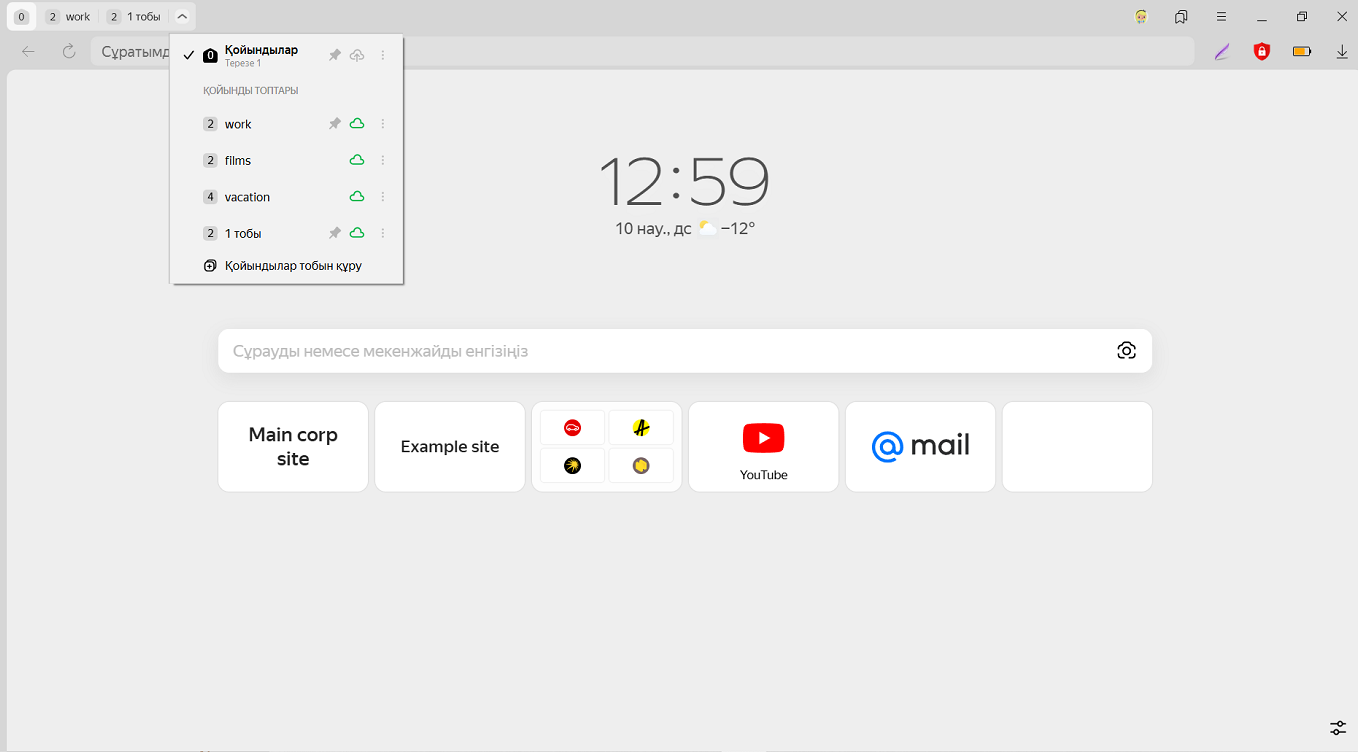Open the red shield protection icon
Screen dimensions: 1358x752
tap(1262, 52)
